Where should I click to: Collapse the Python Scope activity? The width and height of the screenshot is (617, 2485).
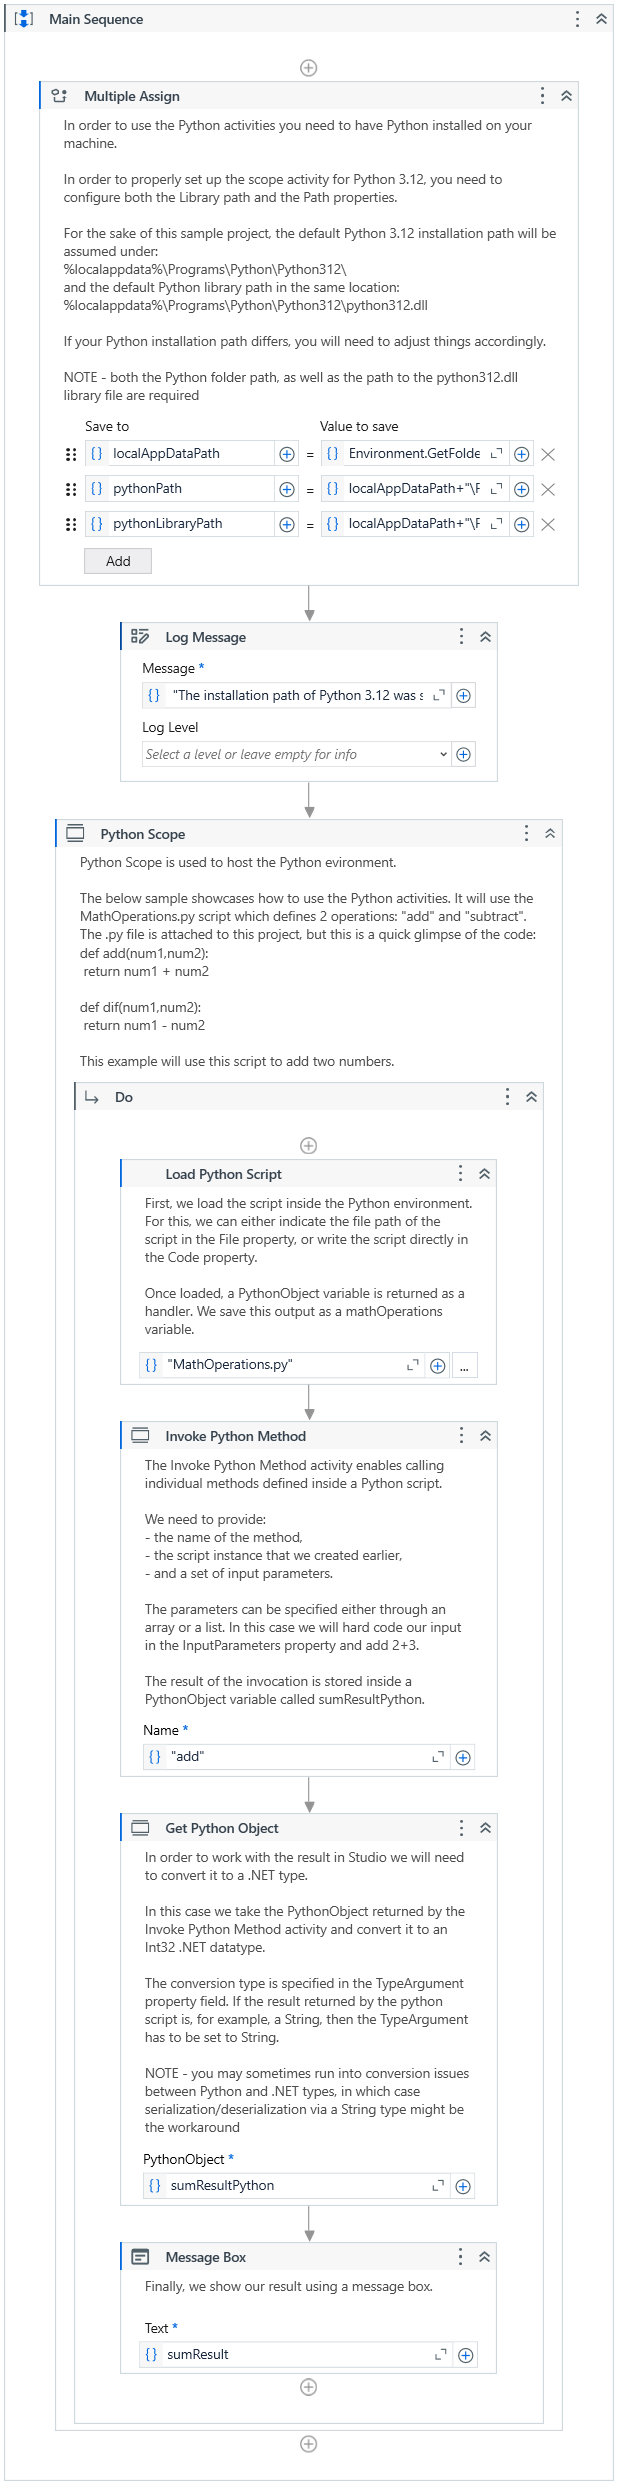[550, 834]
